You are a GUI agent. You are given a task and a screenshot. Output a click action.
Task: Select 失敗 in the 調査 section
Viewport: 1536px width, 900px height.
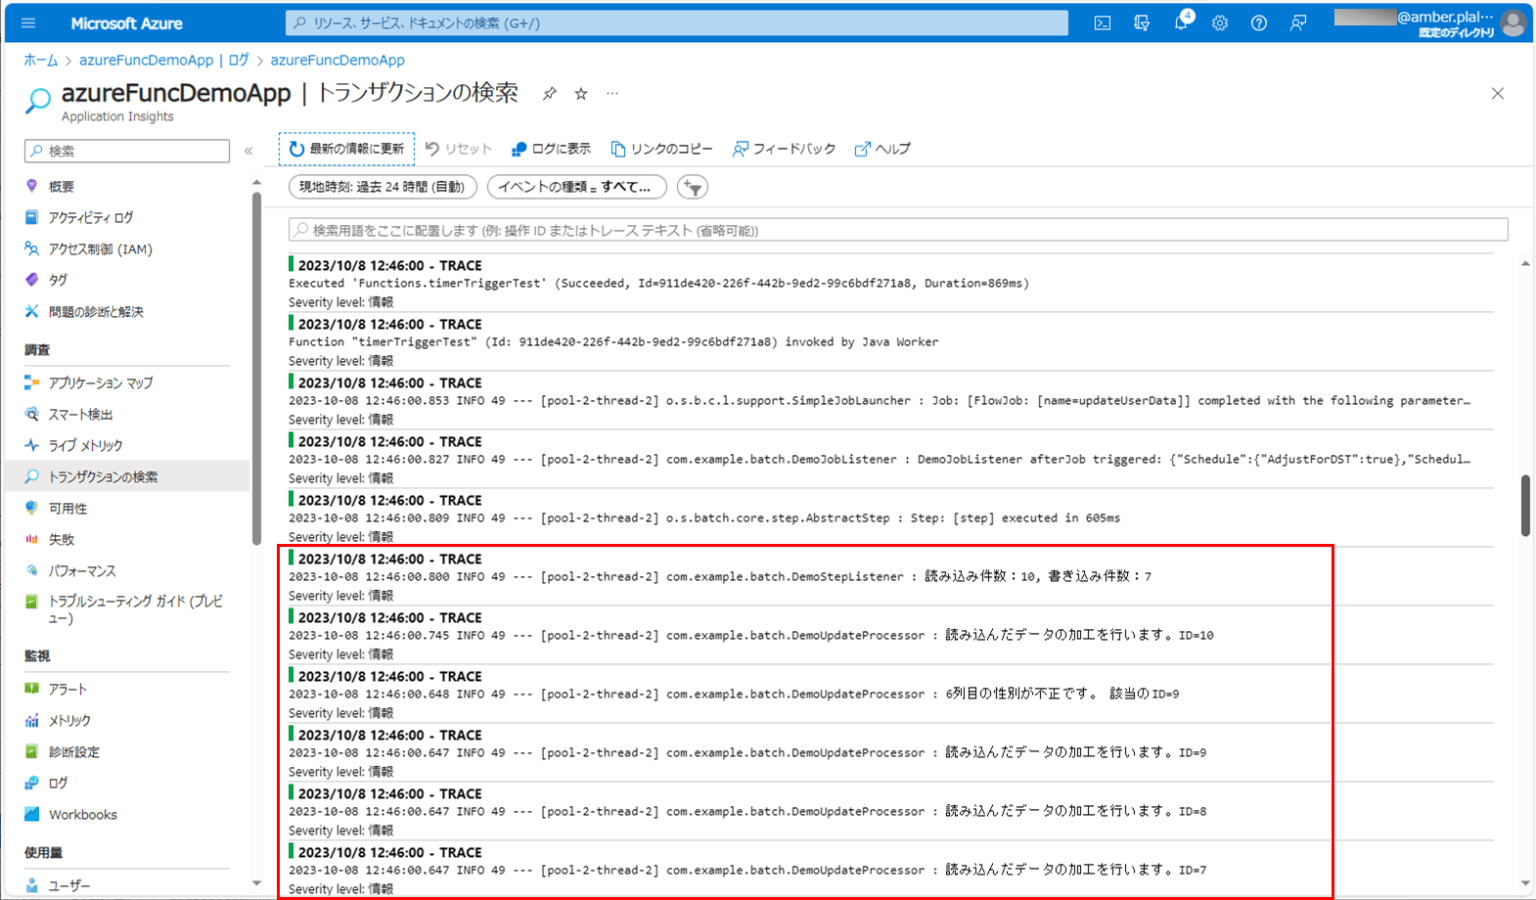[60, 539]
